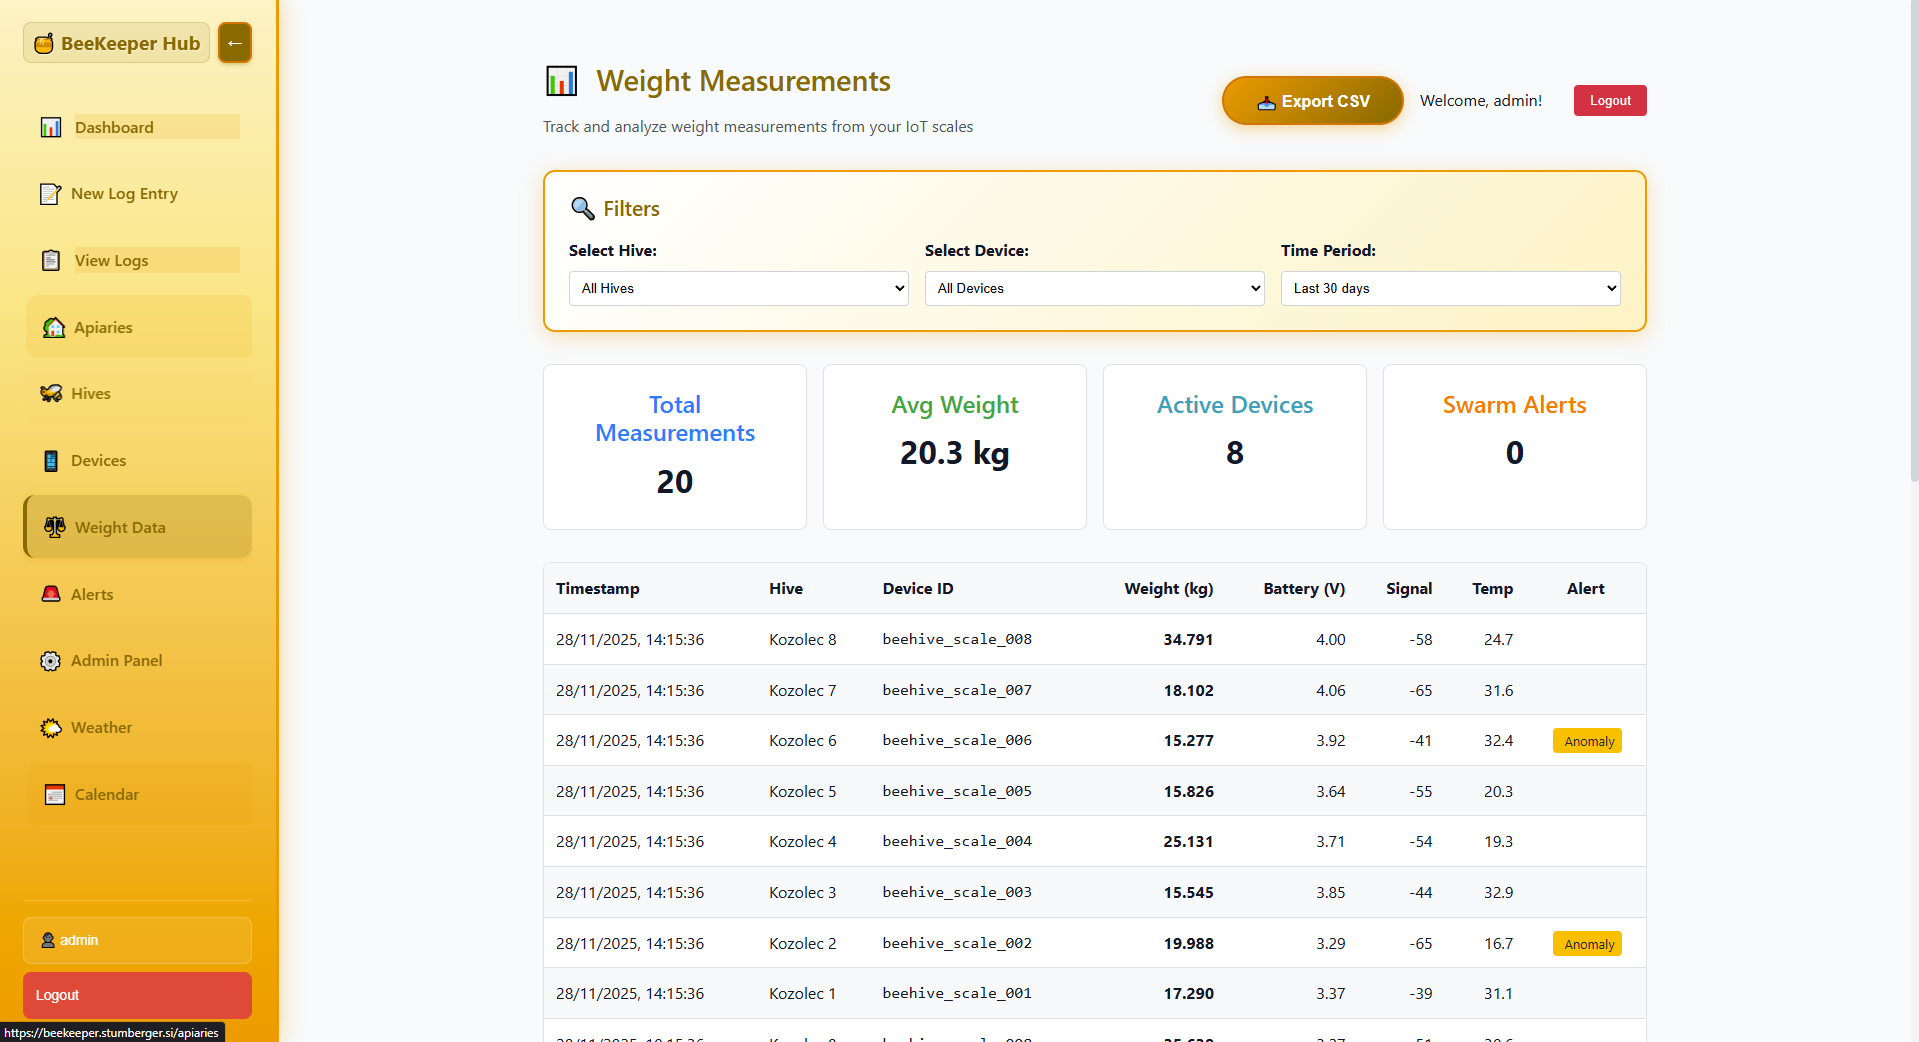Open the Admin Panel page

138,661
